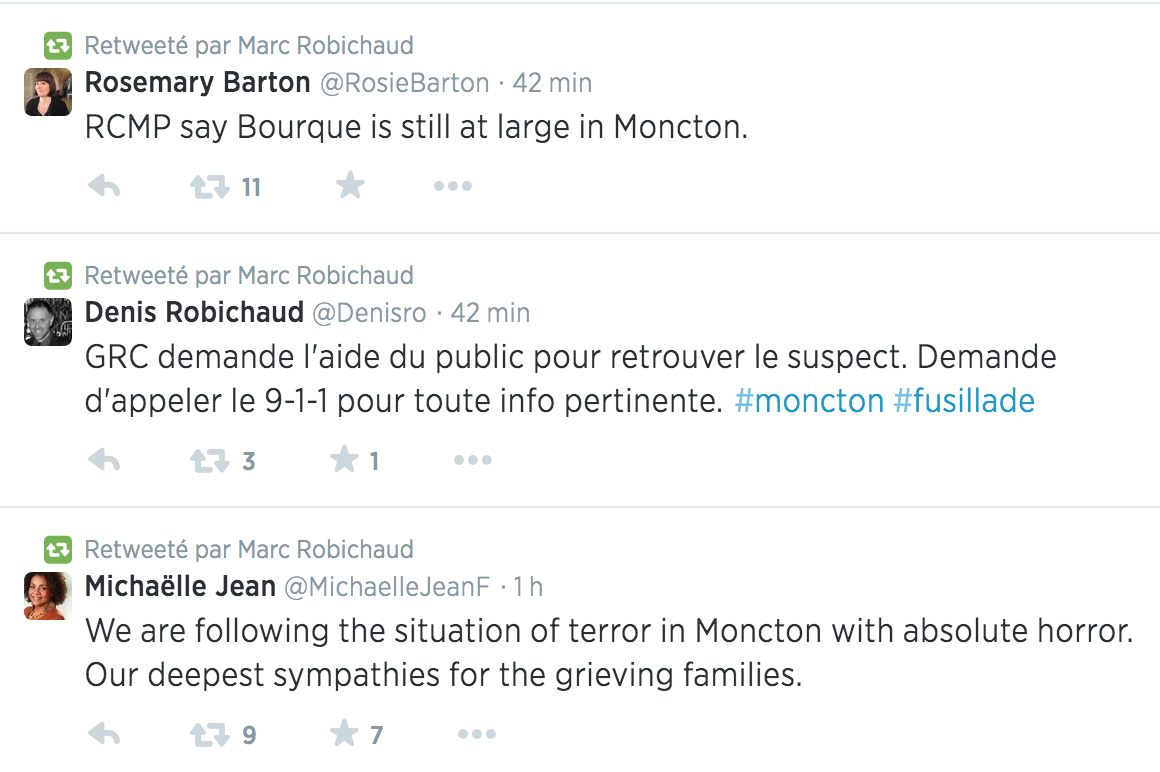The width and height of the screenshot is (1160, 772).
Task: Open the #moncton hashtag
Action: coord(809,401)
